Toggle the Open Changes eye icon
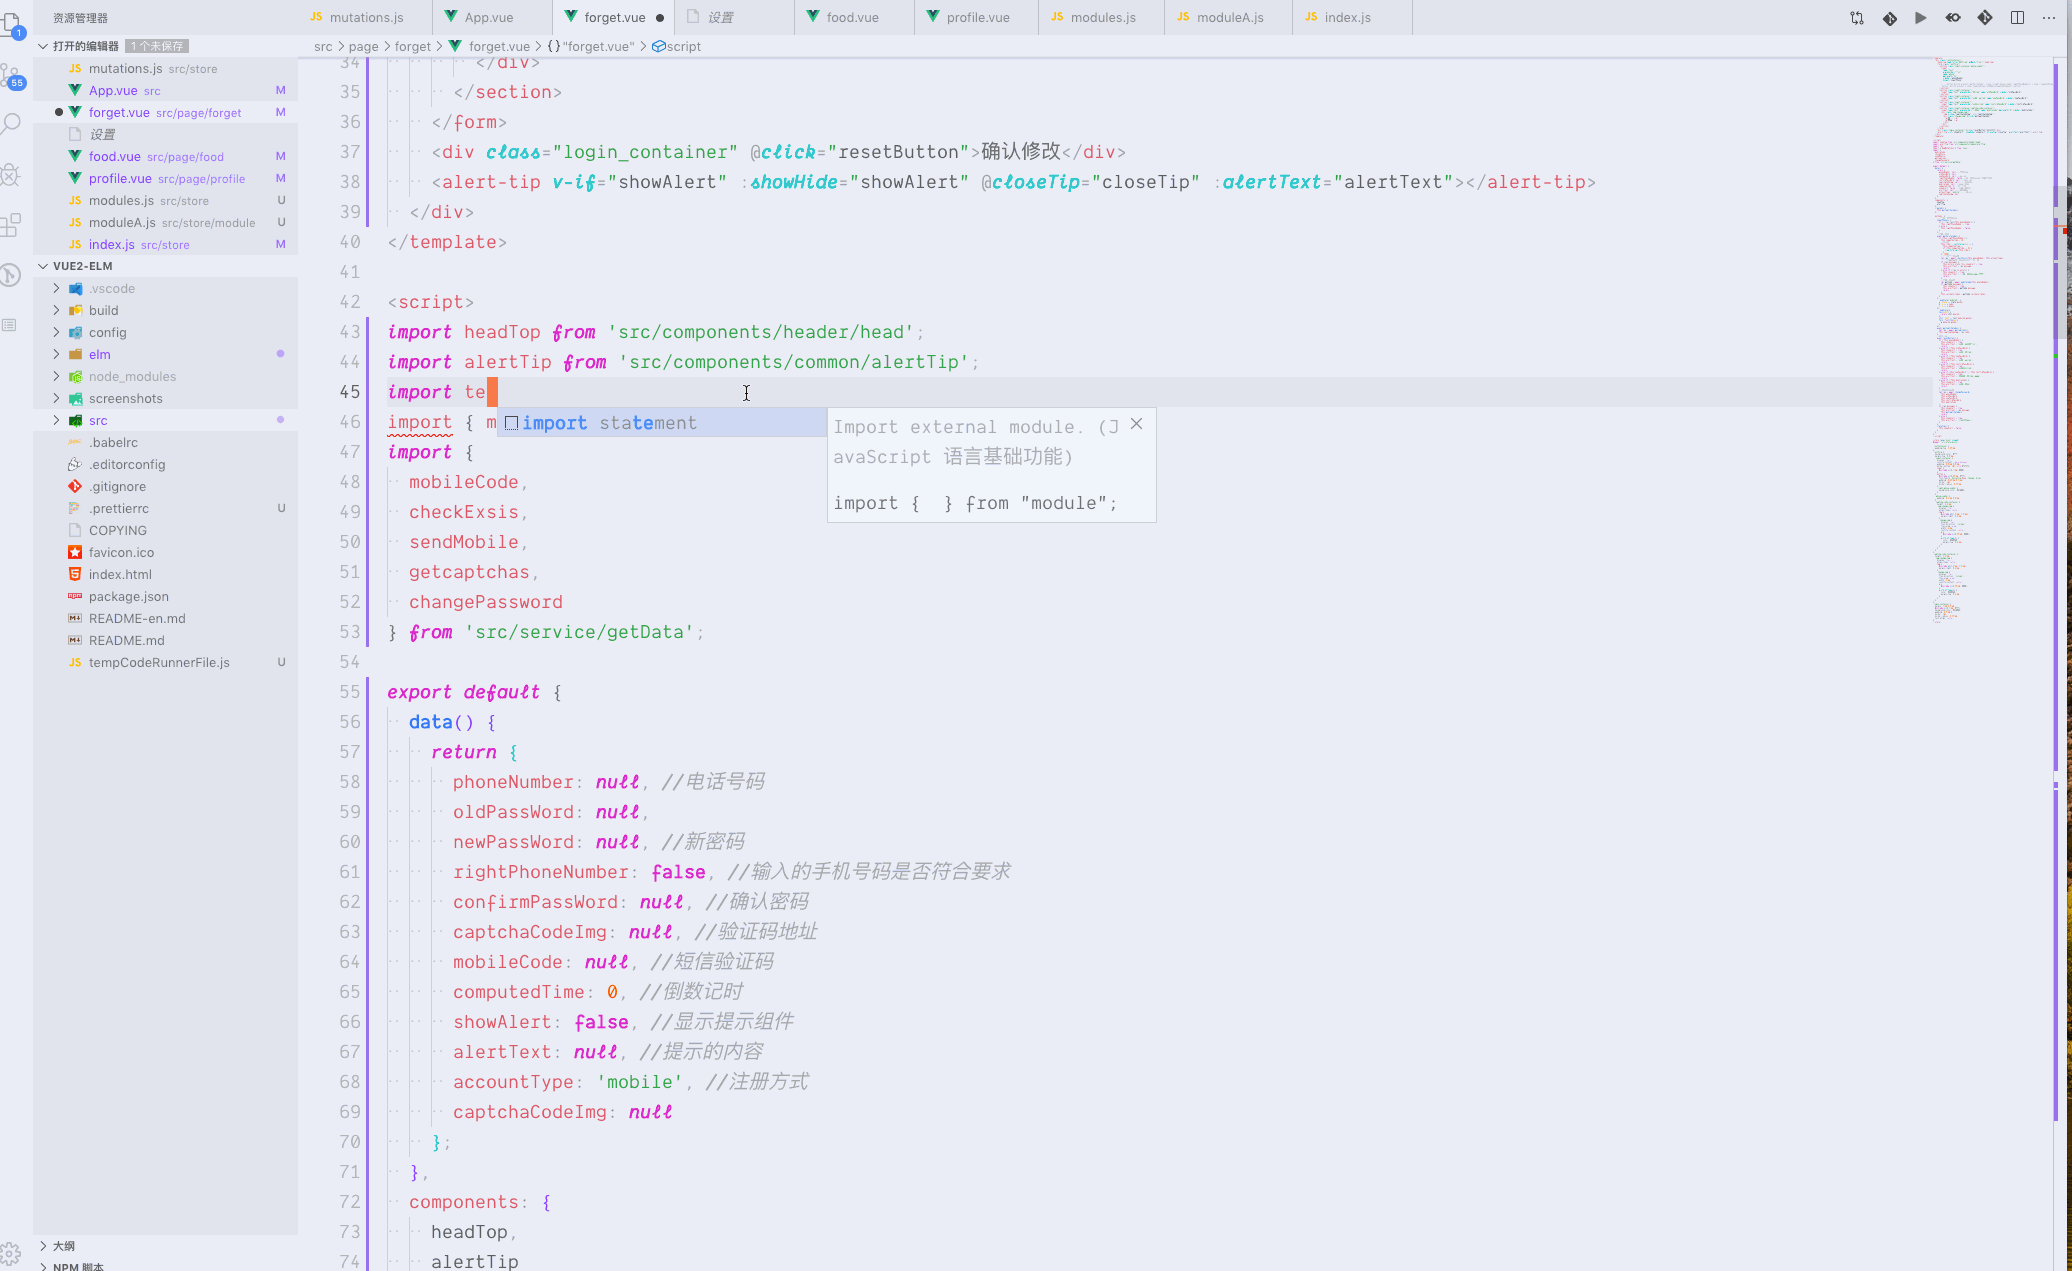This screenshot has height=1271, width=2072. click(1952, 18)
